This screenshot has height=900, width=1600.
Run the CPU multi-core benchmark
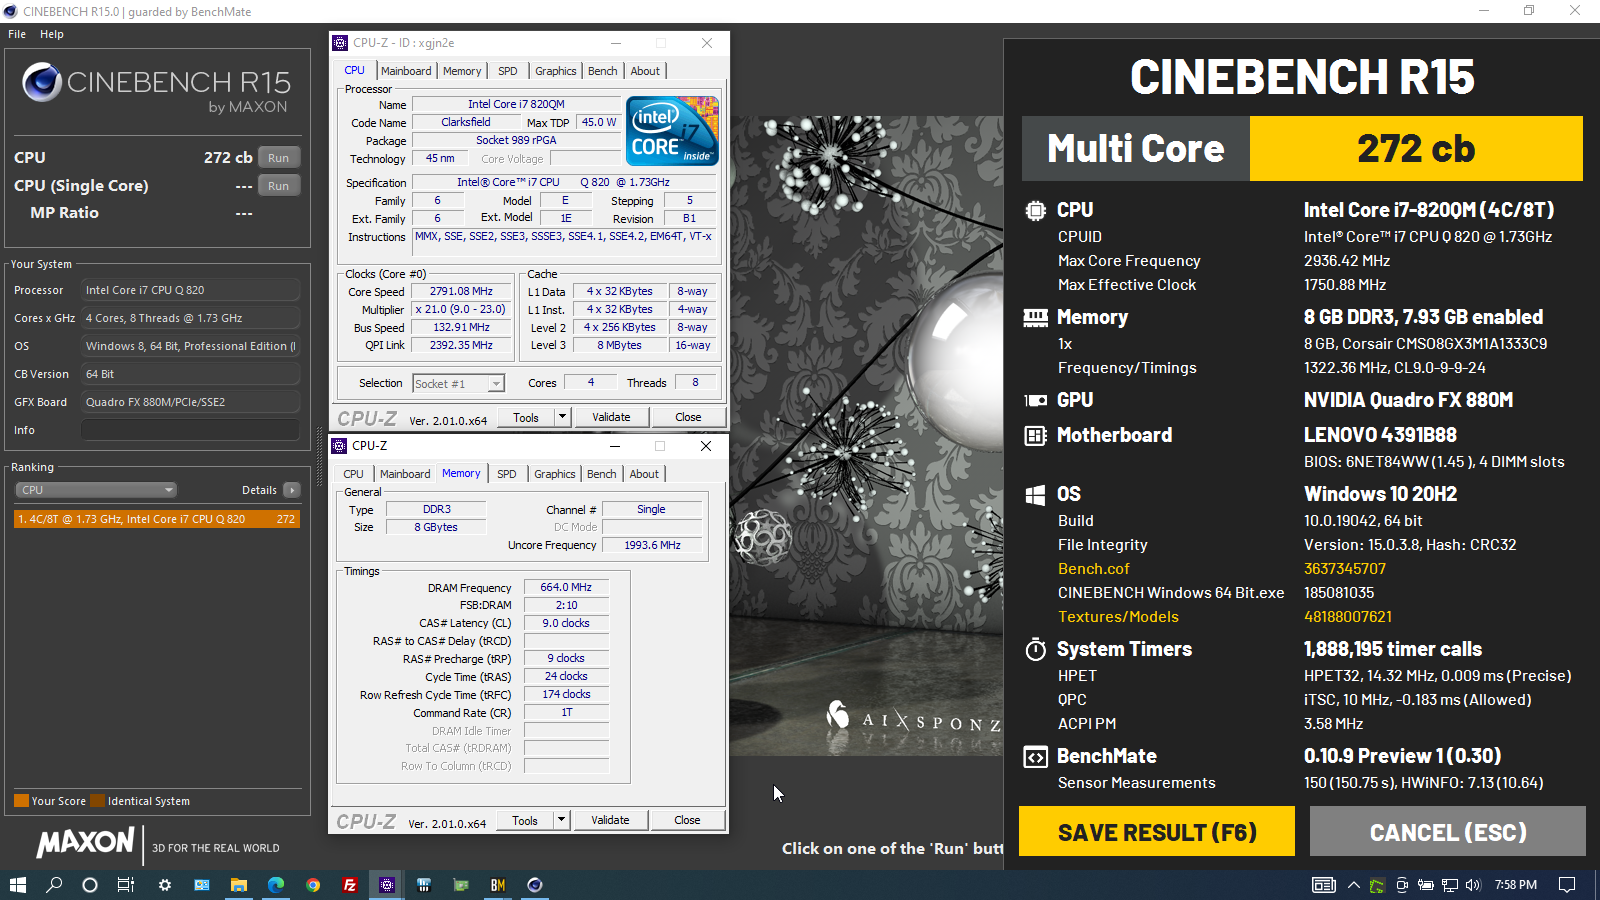click(x=279, y=158)
